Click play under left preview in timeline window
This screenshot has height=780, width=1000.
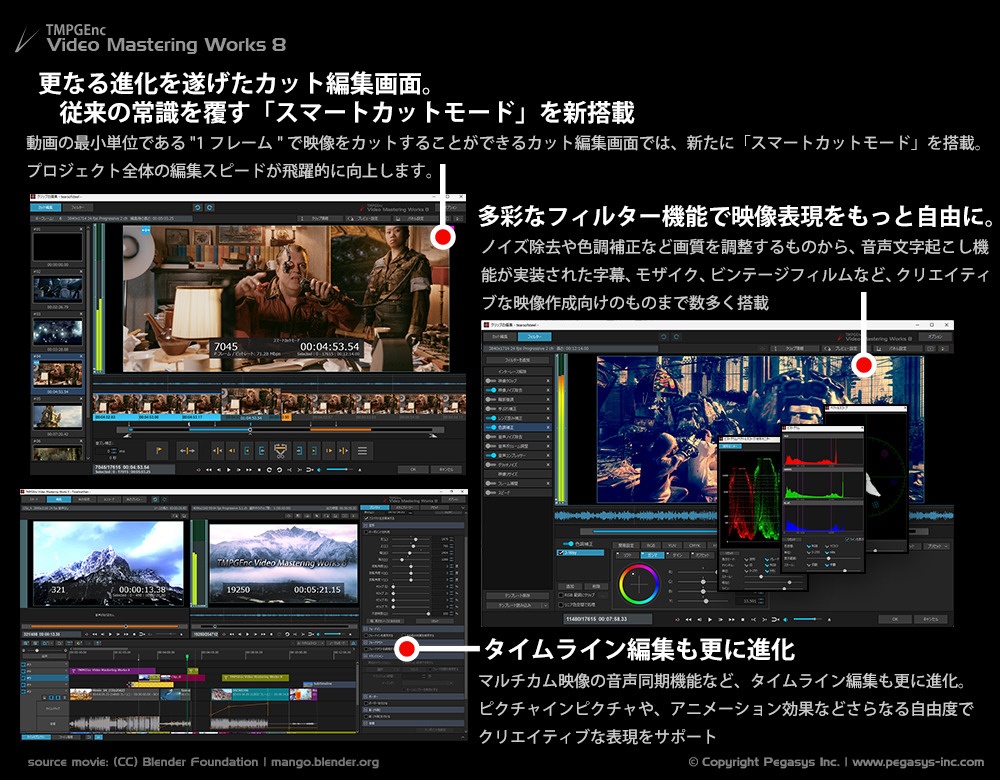pos(110,635)
